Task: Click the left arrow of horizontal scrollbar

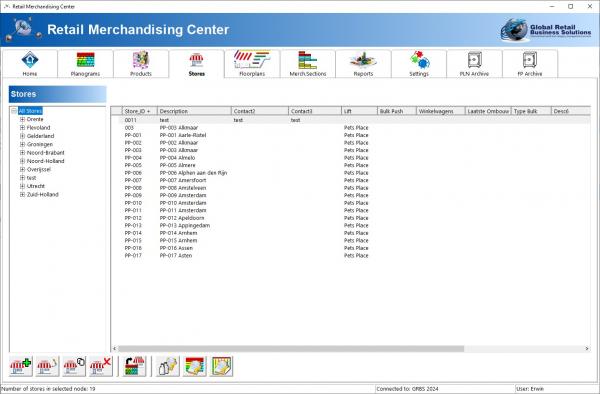Action: point(114,348)
